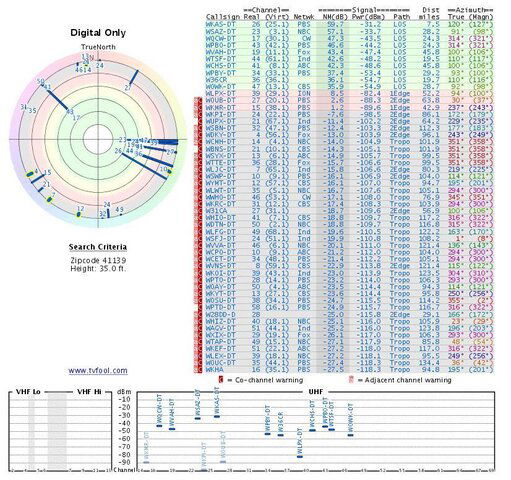Click the pink Adjacent channel warning legend icon
The image size is (511, 480).
(x=350, y=380)
